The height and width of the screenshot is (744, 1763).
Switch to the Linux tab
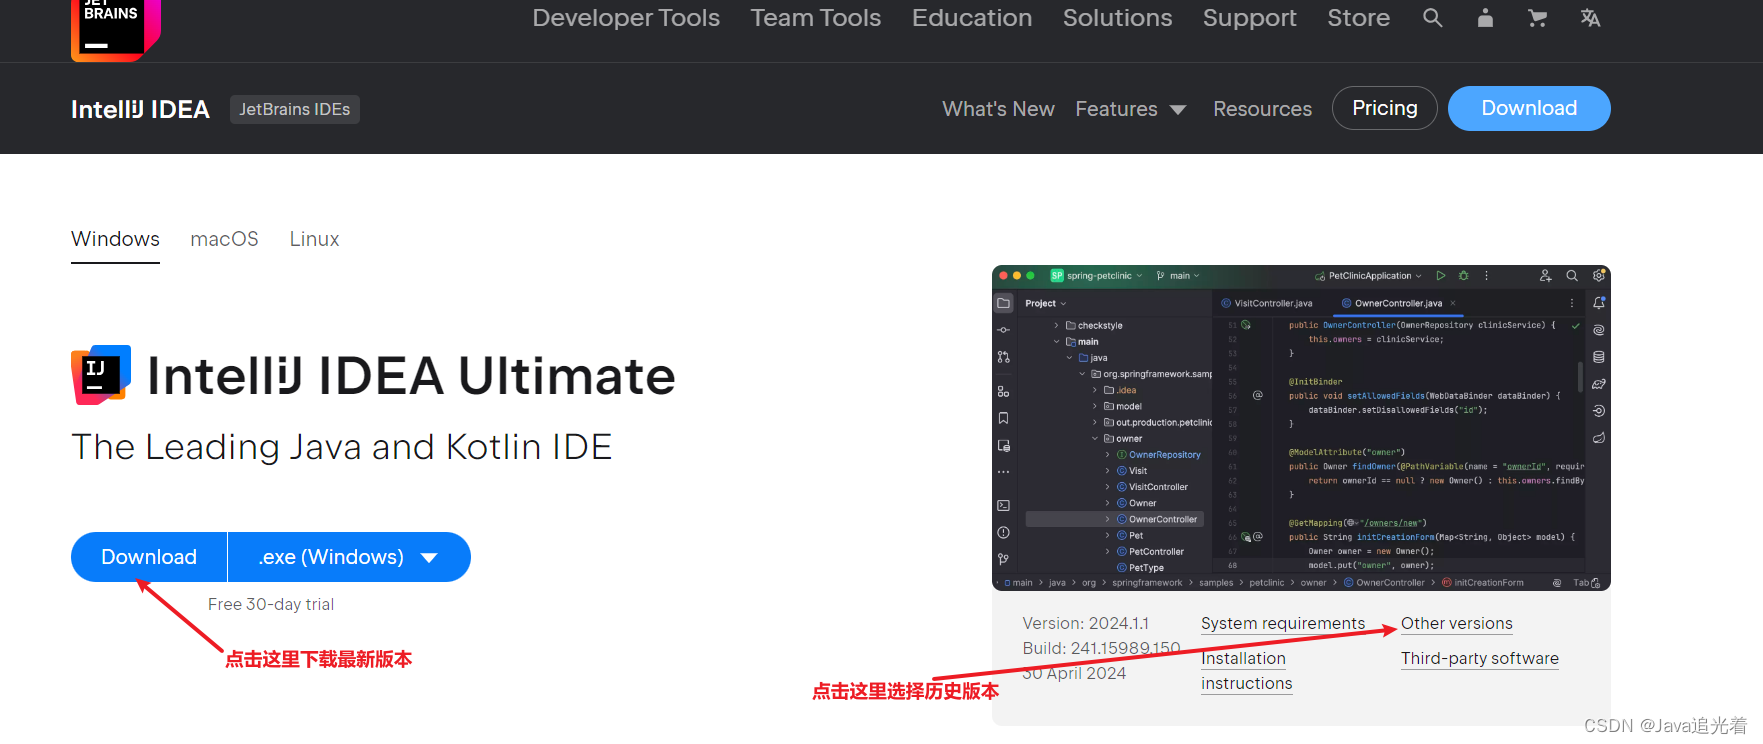[314, 240]
